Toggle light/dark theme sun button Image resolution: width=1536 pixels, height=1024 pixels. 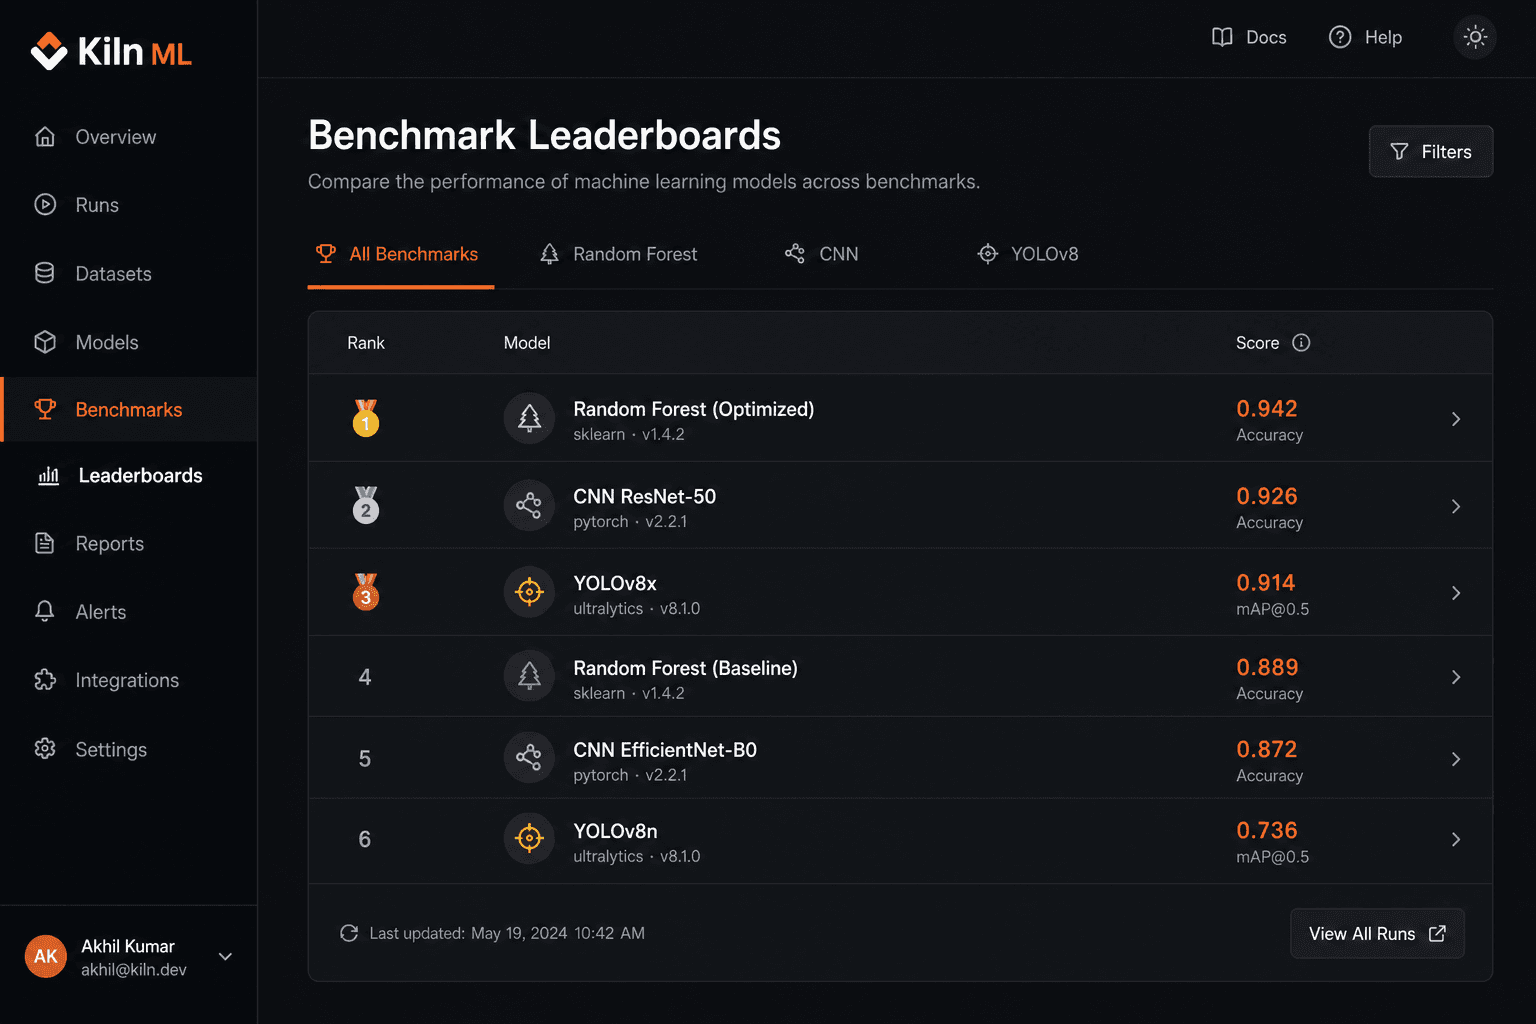tap(1475, 37)
